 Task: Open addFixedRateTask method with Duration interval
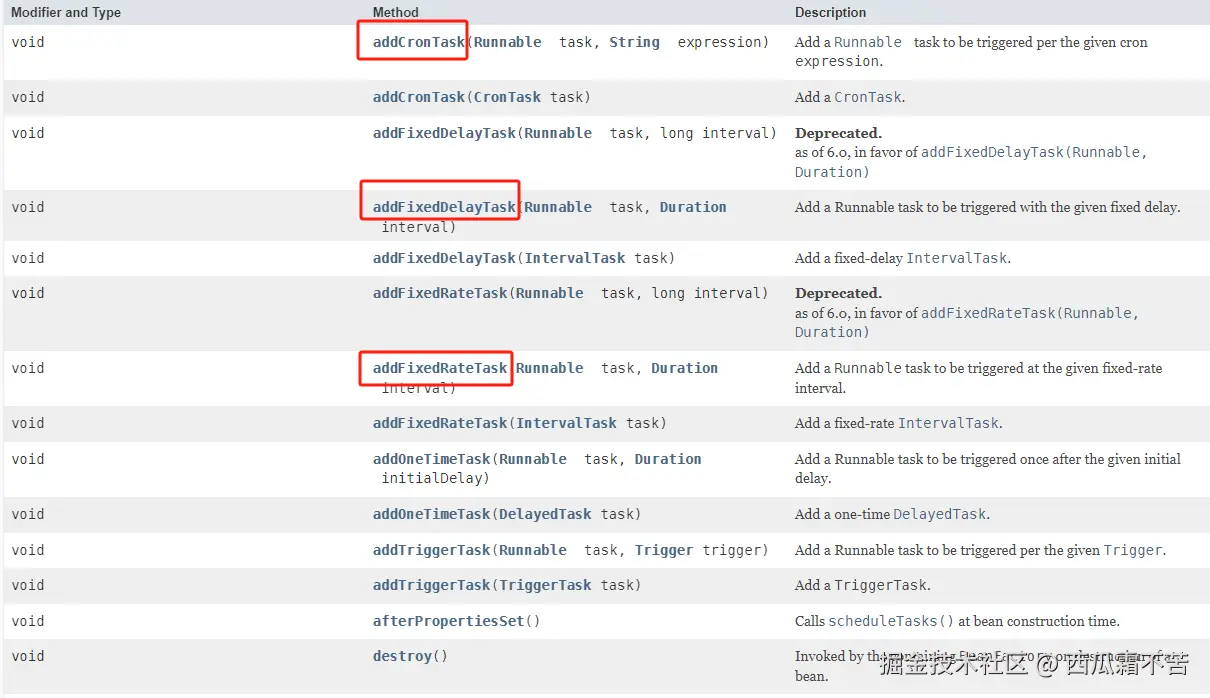pyautogui.click(x=440, y=368)
